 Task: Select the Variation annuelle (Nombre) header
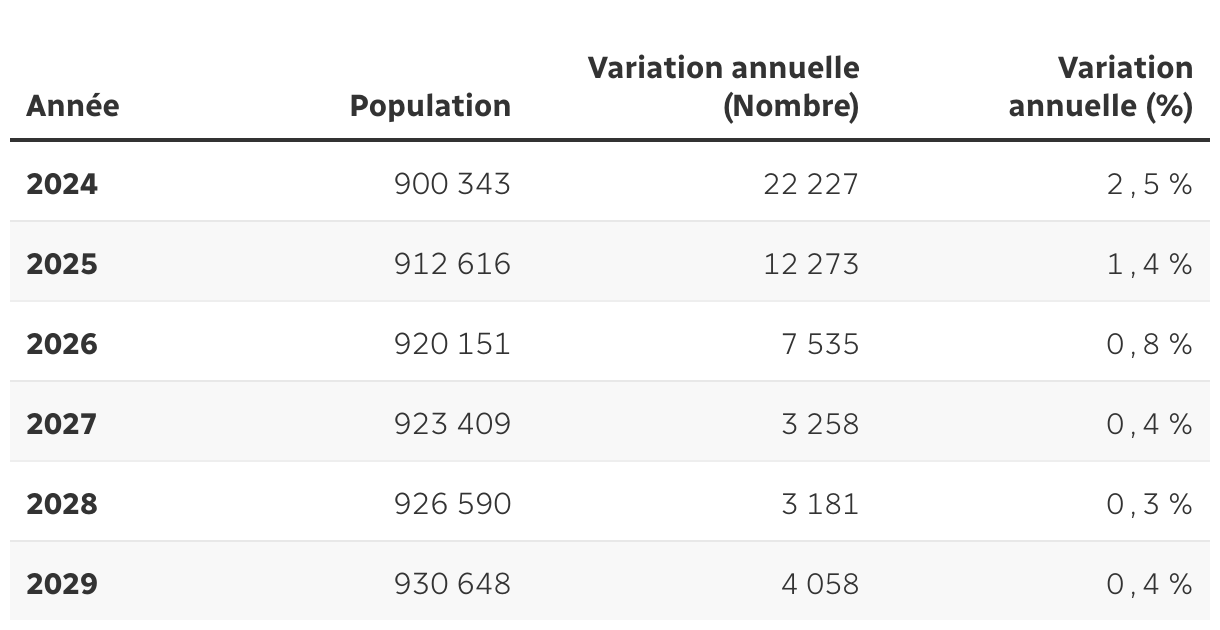723,87
